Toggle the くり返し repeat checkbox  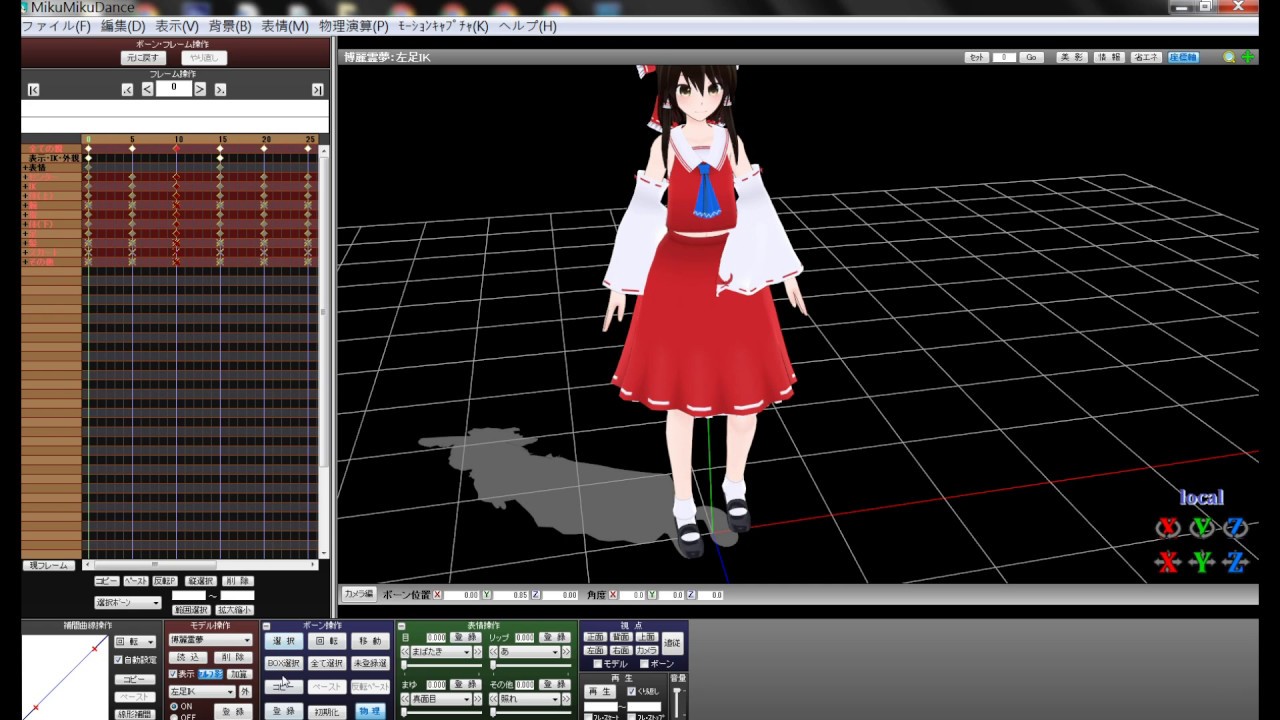631,691
